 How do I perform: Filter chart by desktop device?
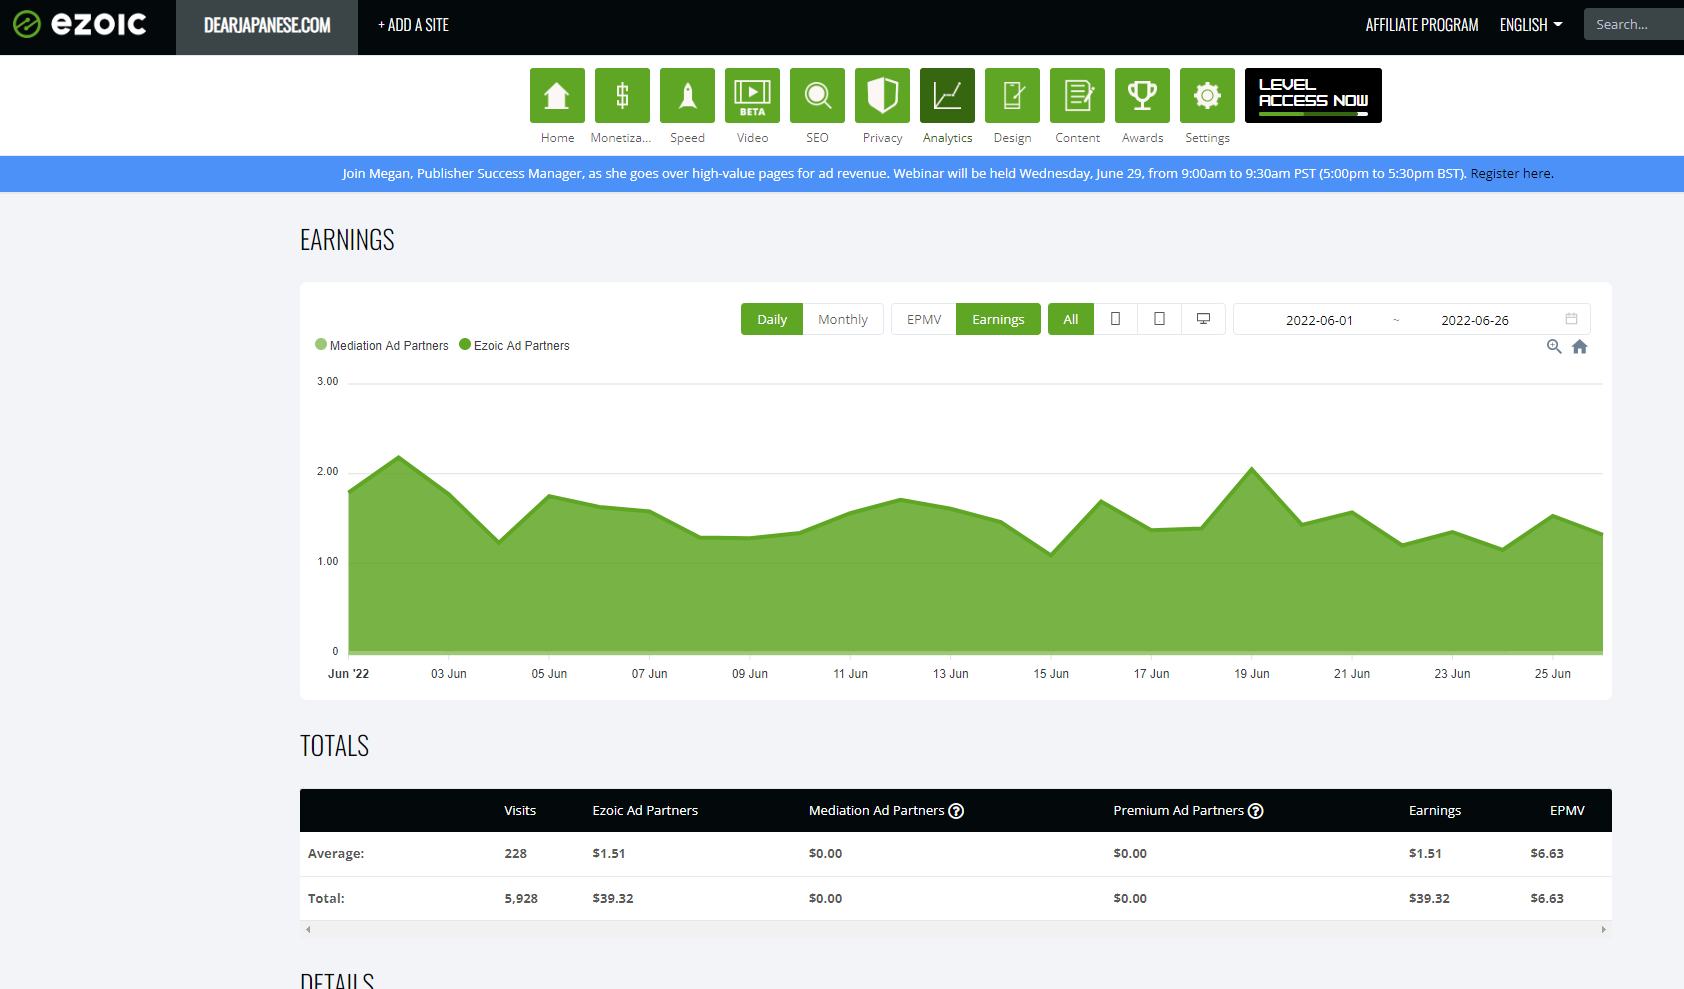(1203, 319)
